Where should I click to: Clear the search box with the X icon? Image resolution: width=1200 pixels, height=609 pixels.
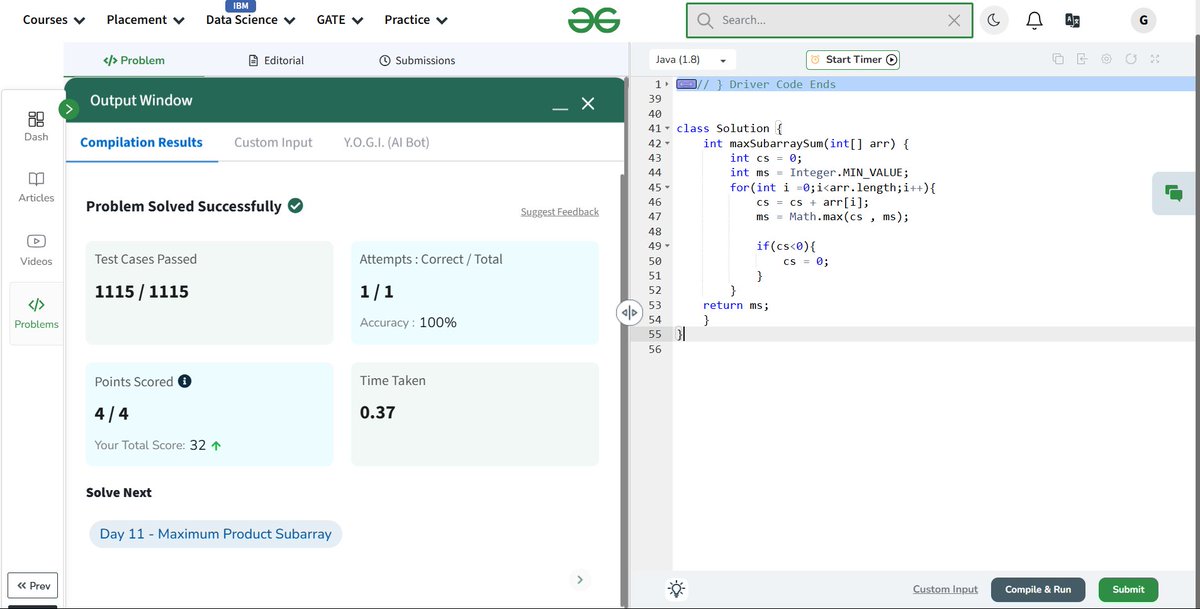click(x=954, y=20)
